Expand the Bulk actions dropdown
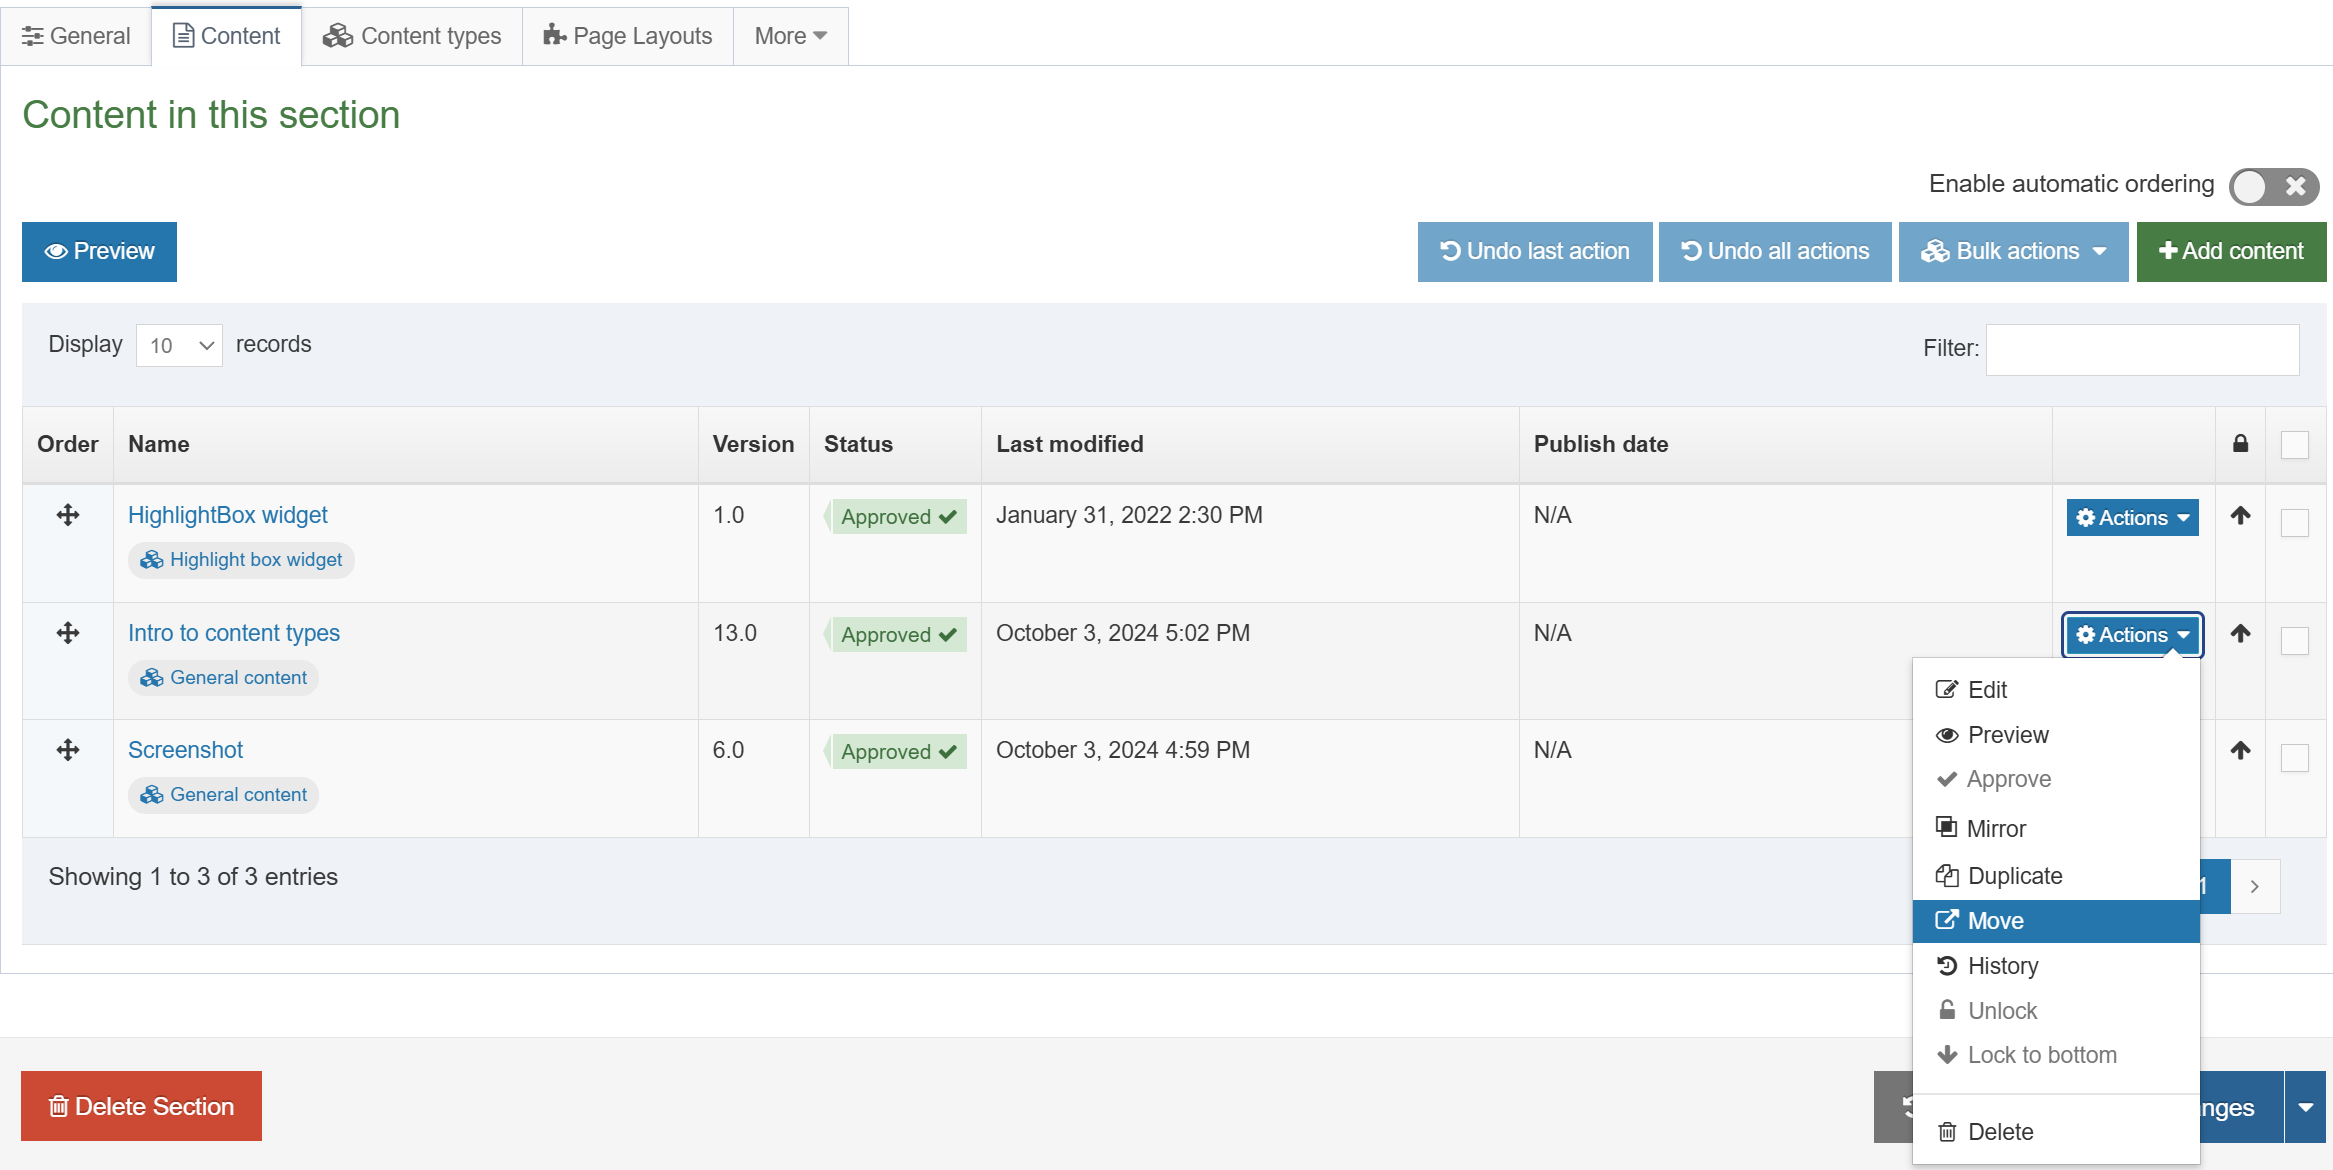The image size is (2333, 1170). pos(2012,252)
